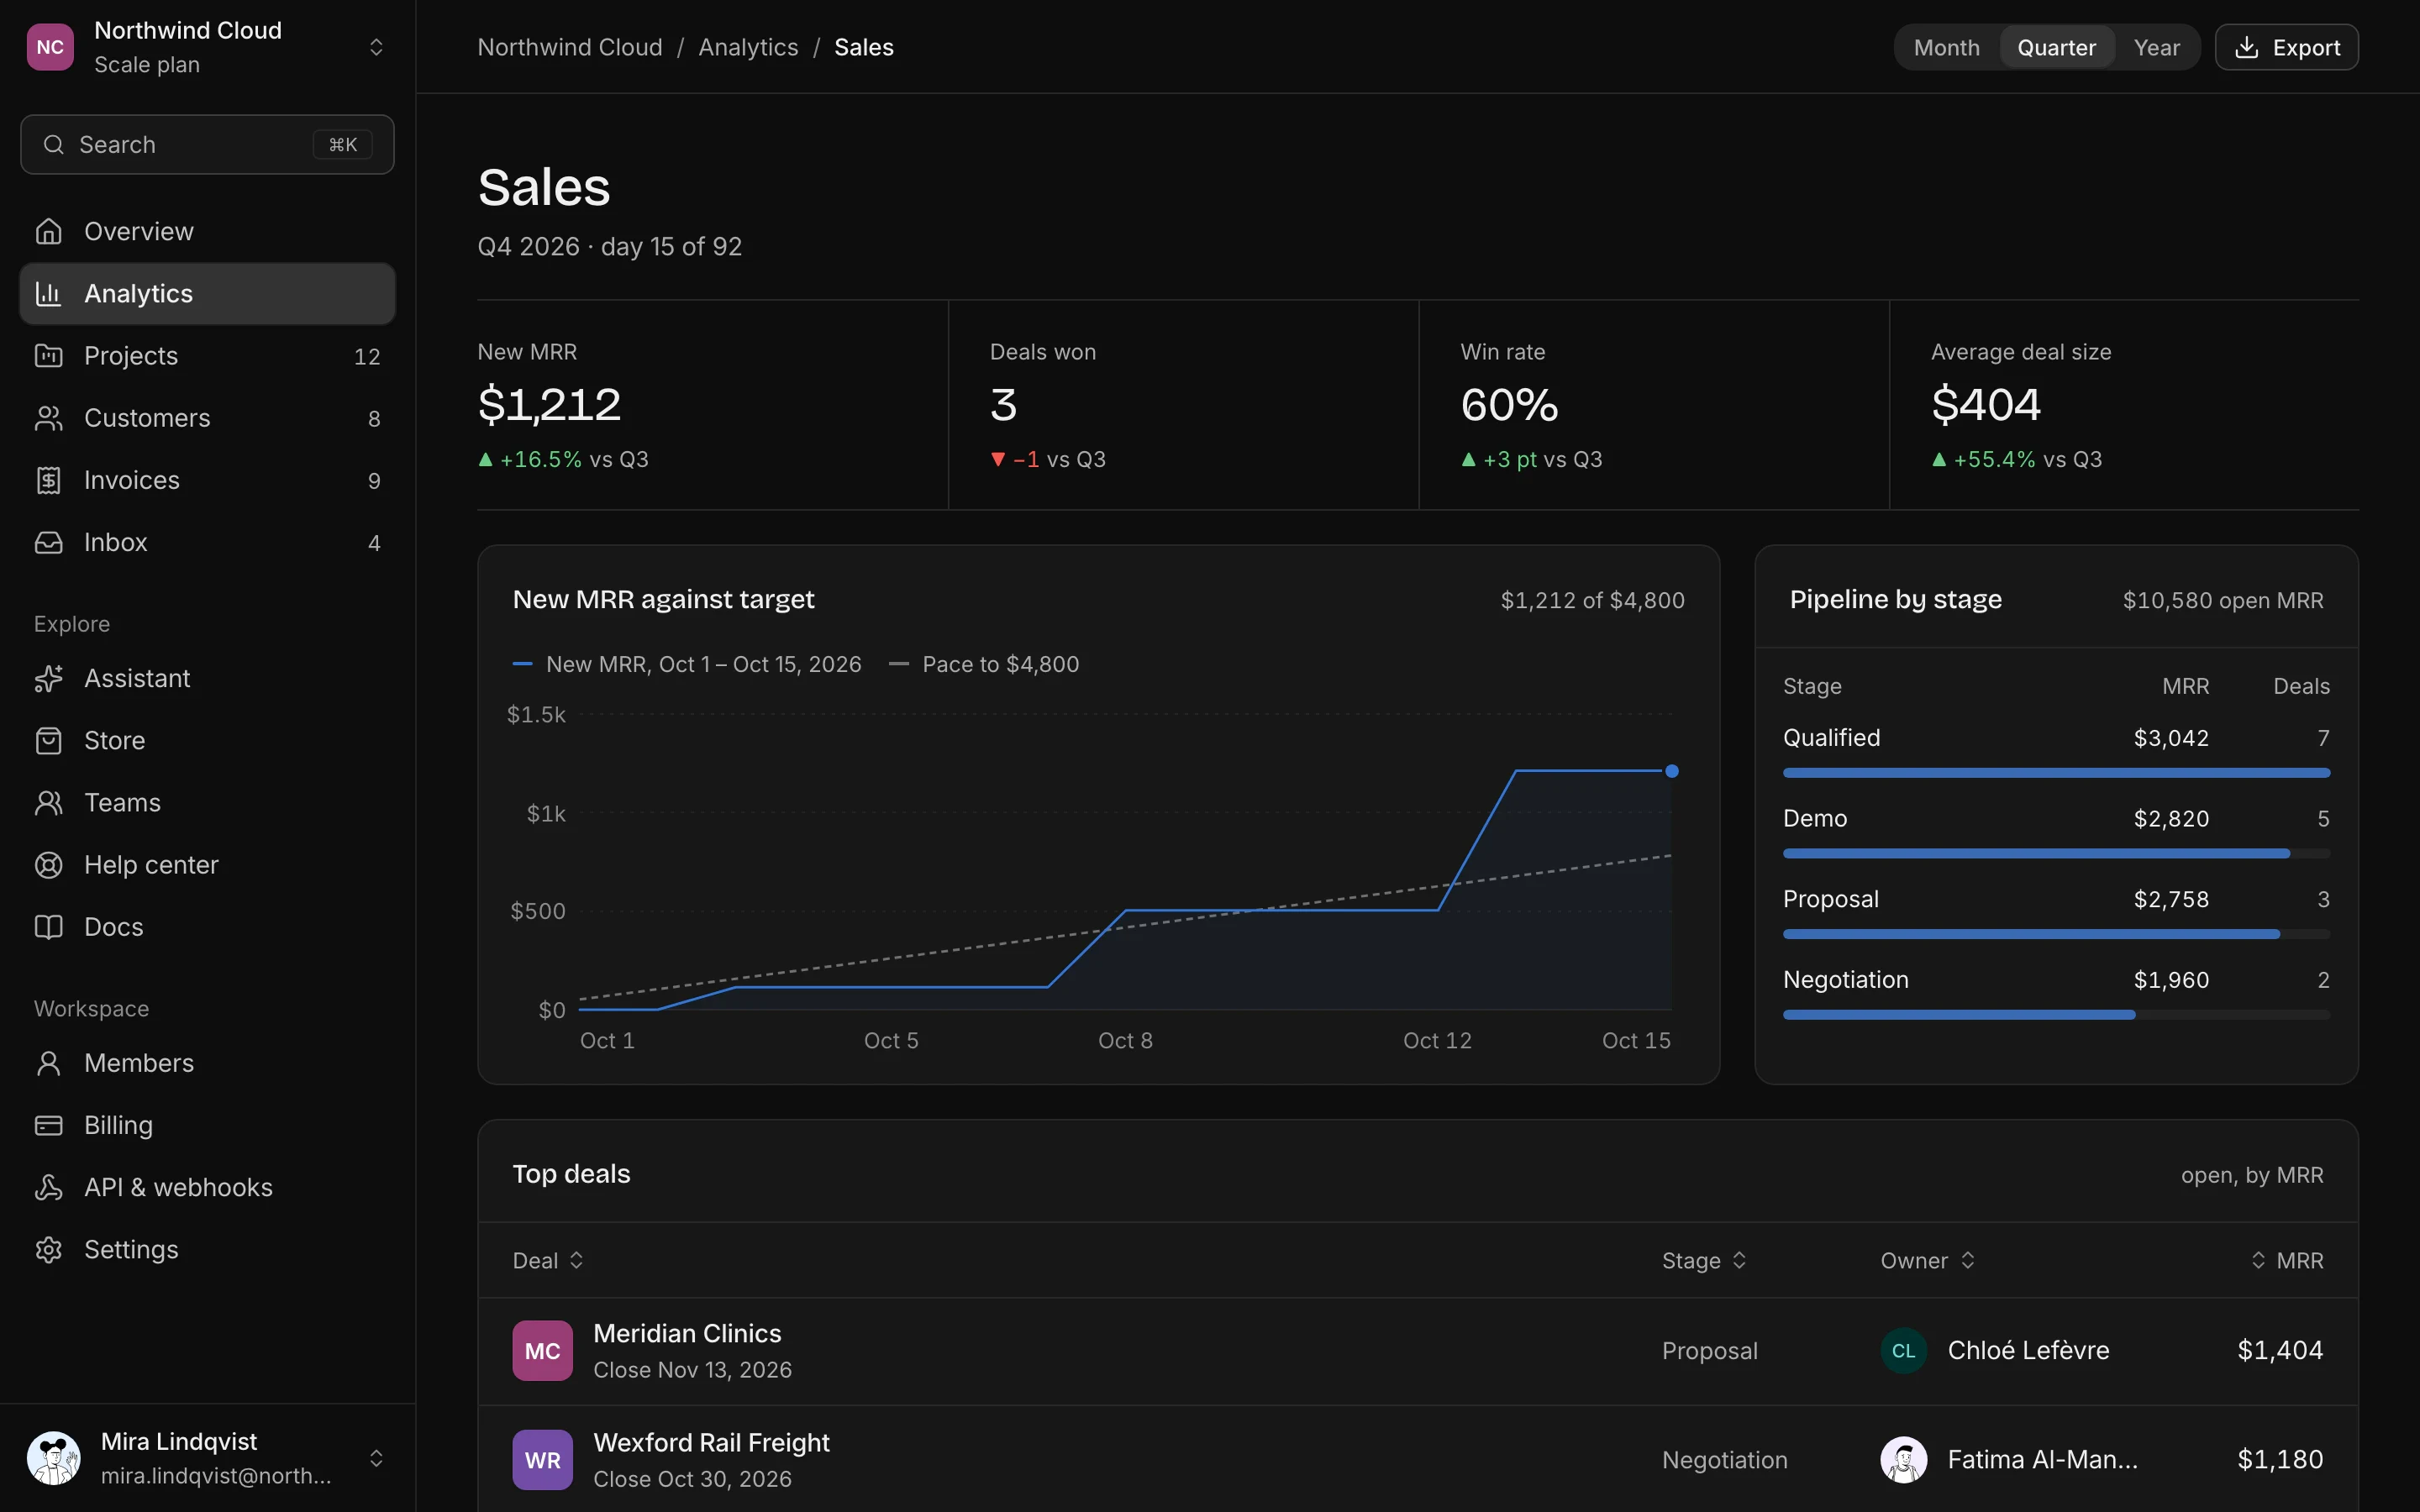Click the Members person icon
2420x1512 pixels.
point(48,1062)
